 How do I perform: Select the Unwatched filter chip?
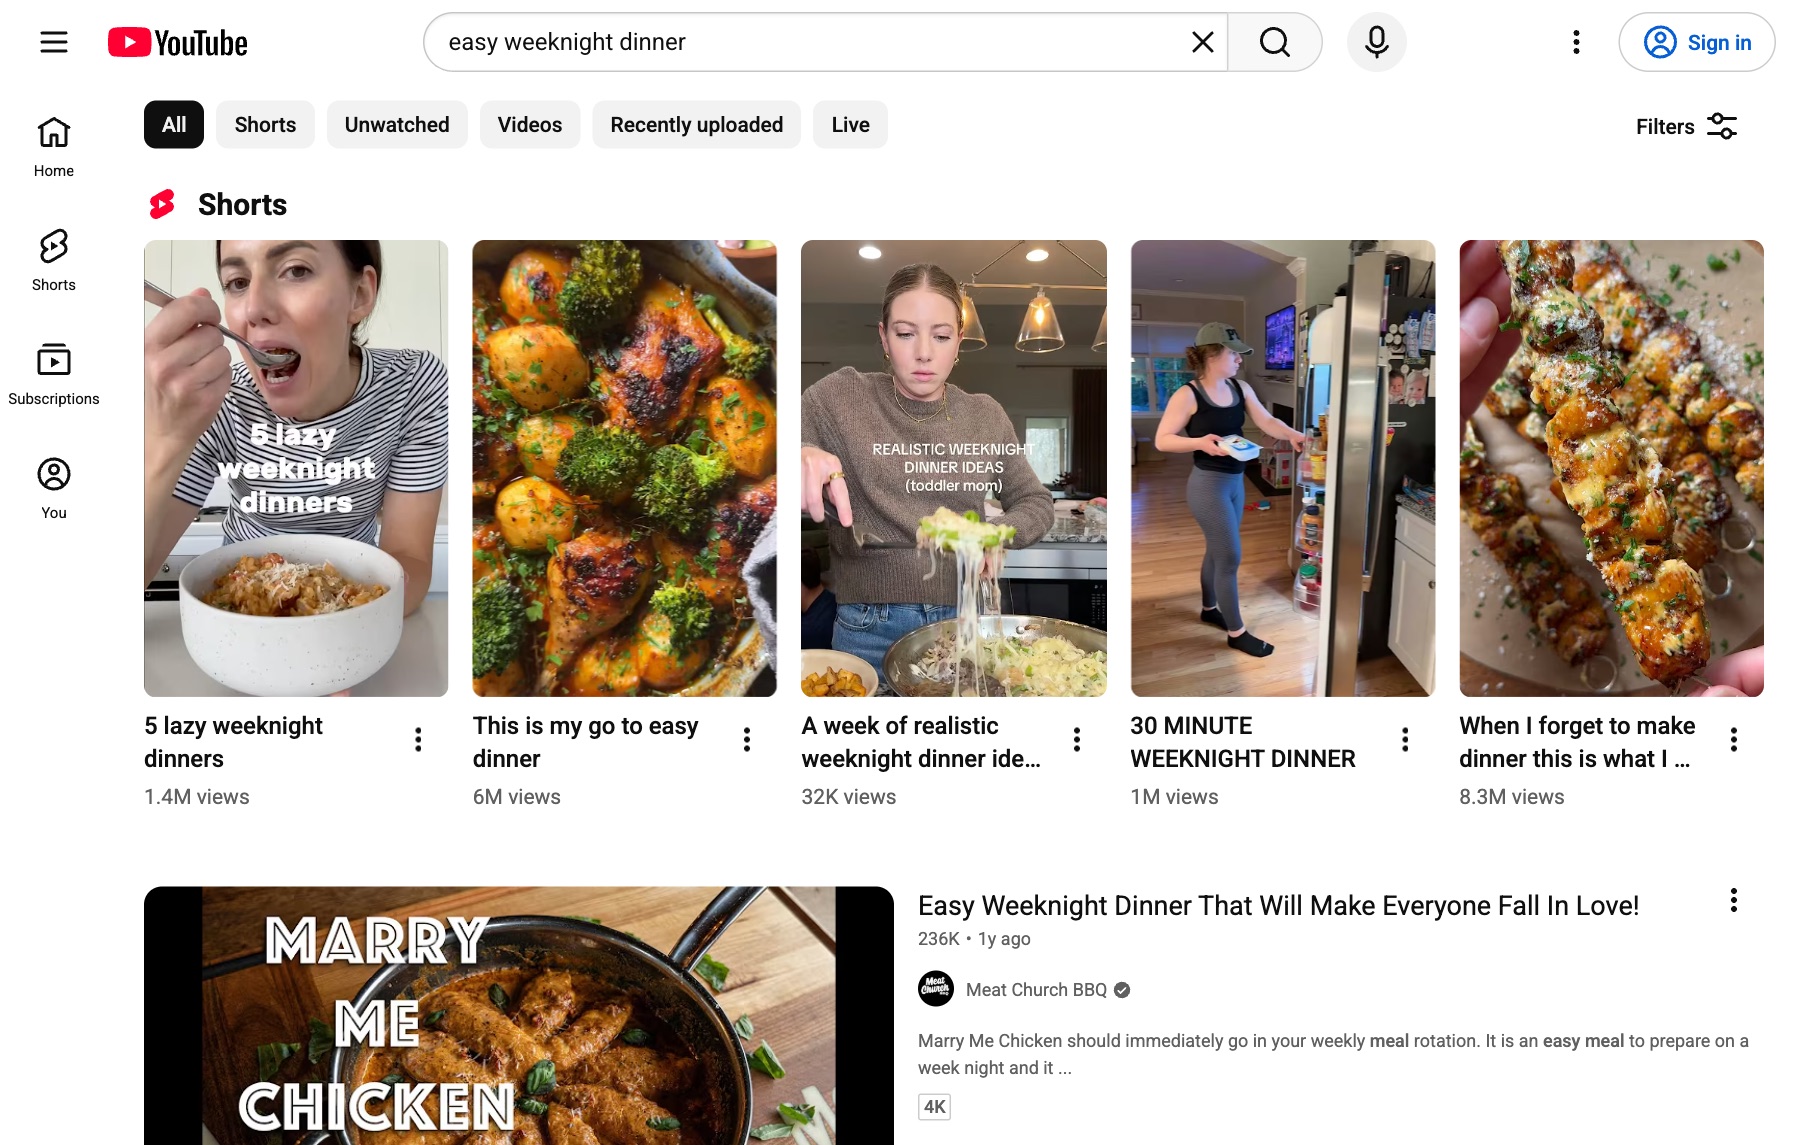(397, 125)
